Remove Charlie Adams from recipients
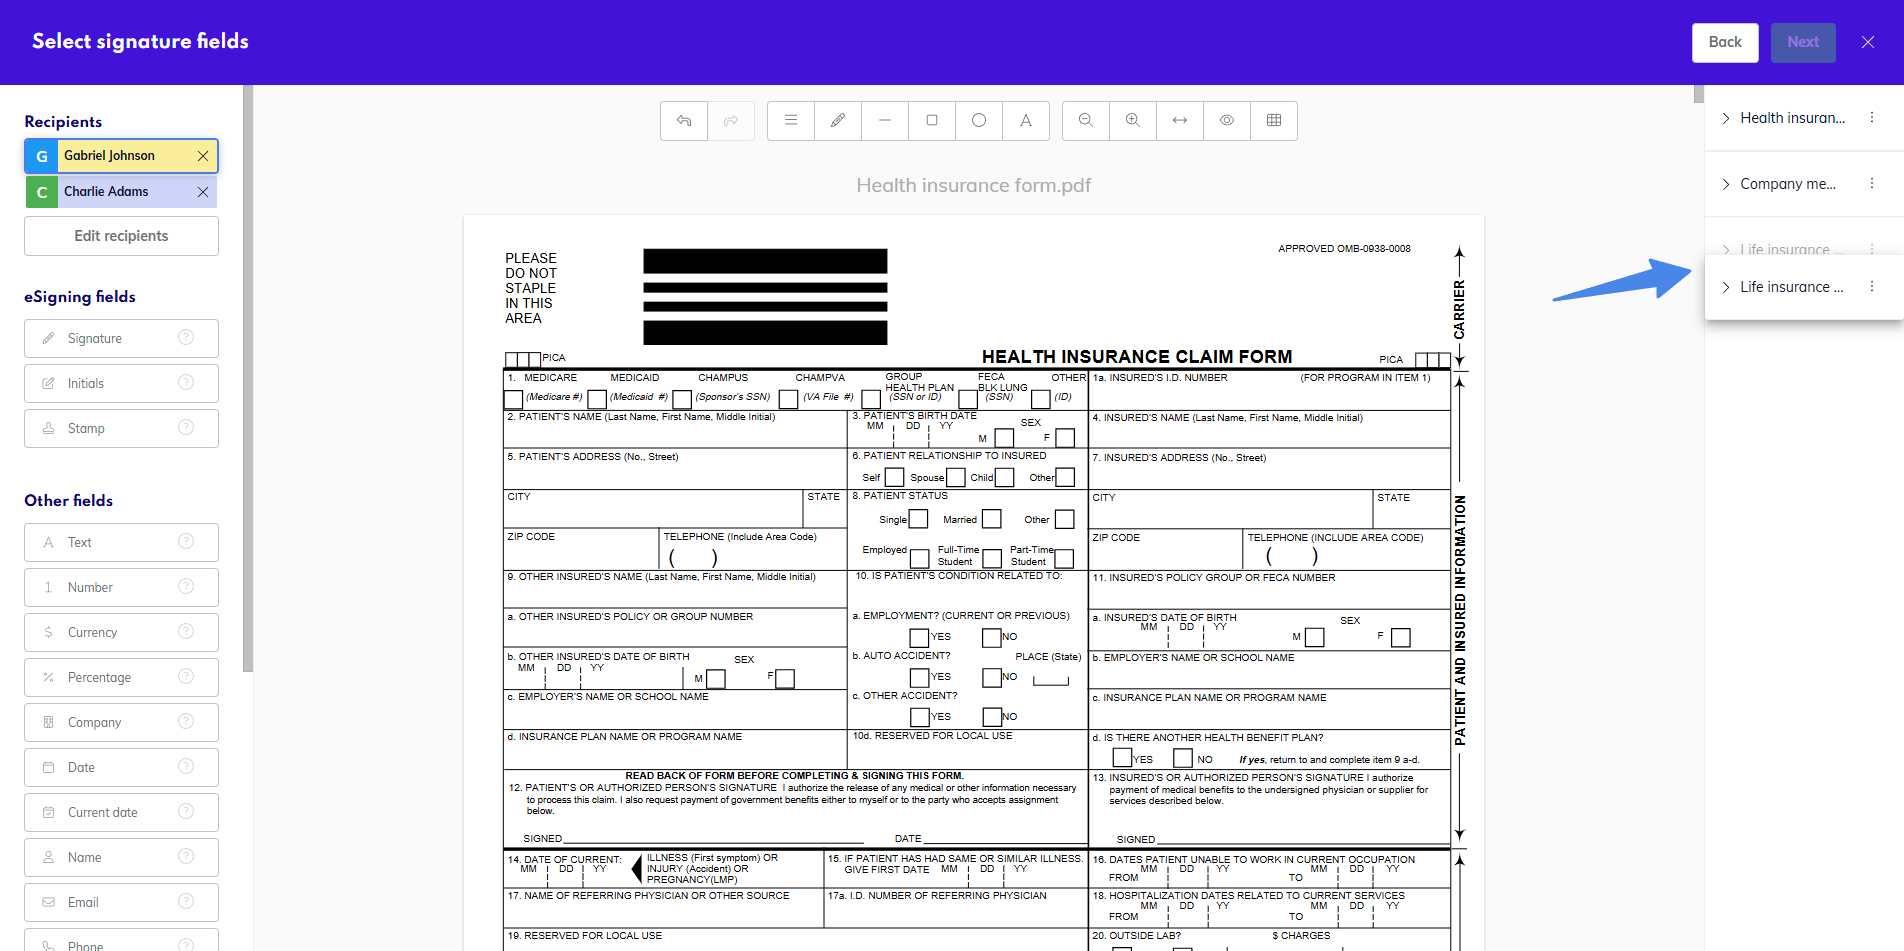Viewport: 1904px width, 951px height. point(203,192)
